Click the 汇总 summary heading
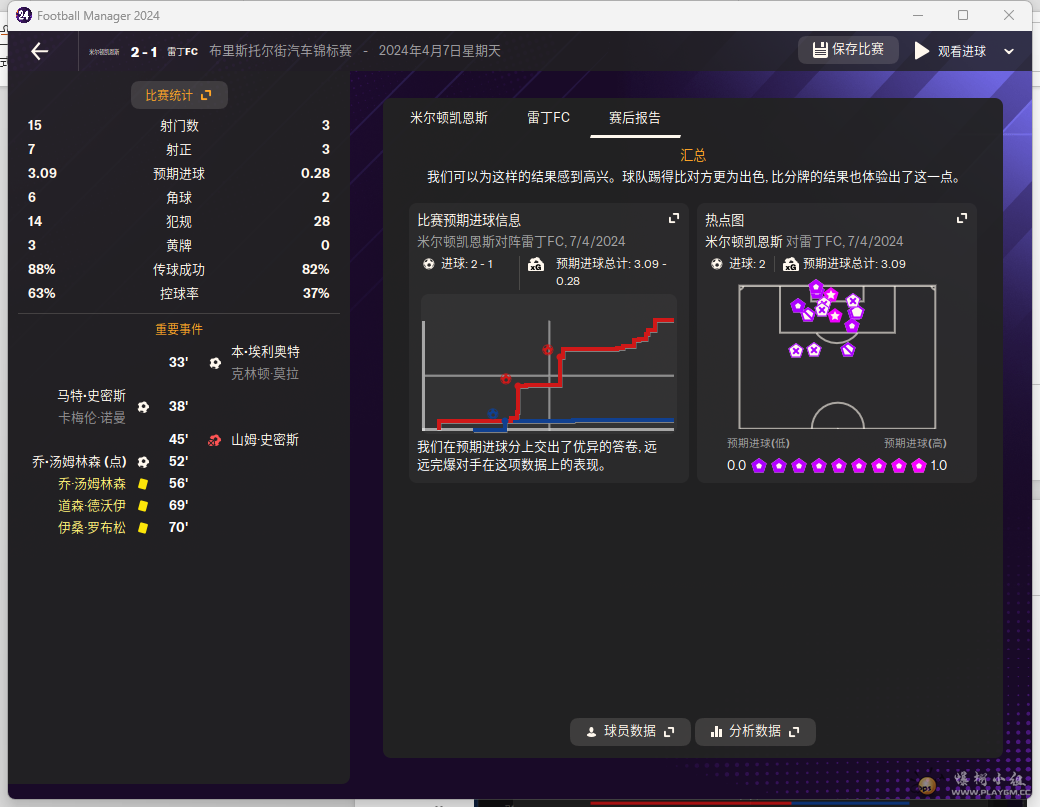 point(693,155)
